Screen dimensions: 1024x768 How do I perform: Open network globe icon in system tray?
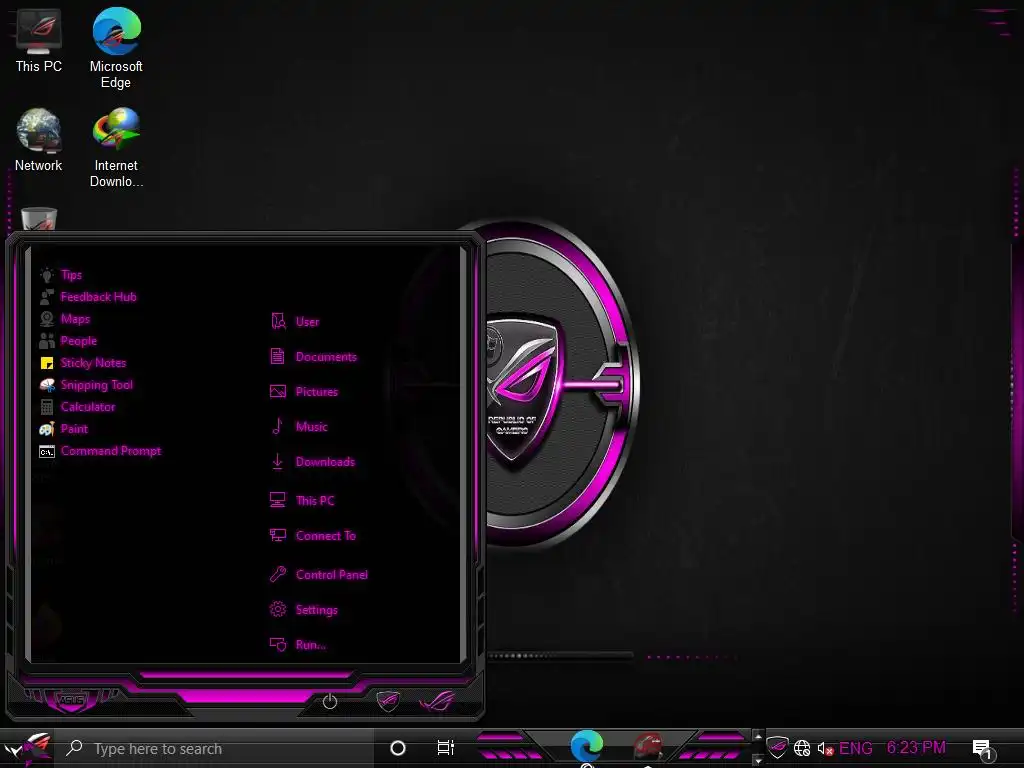point(802,748)
